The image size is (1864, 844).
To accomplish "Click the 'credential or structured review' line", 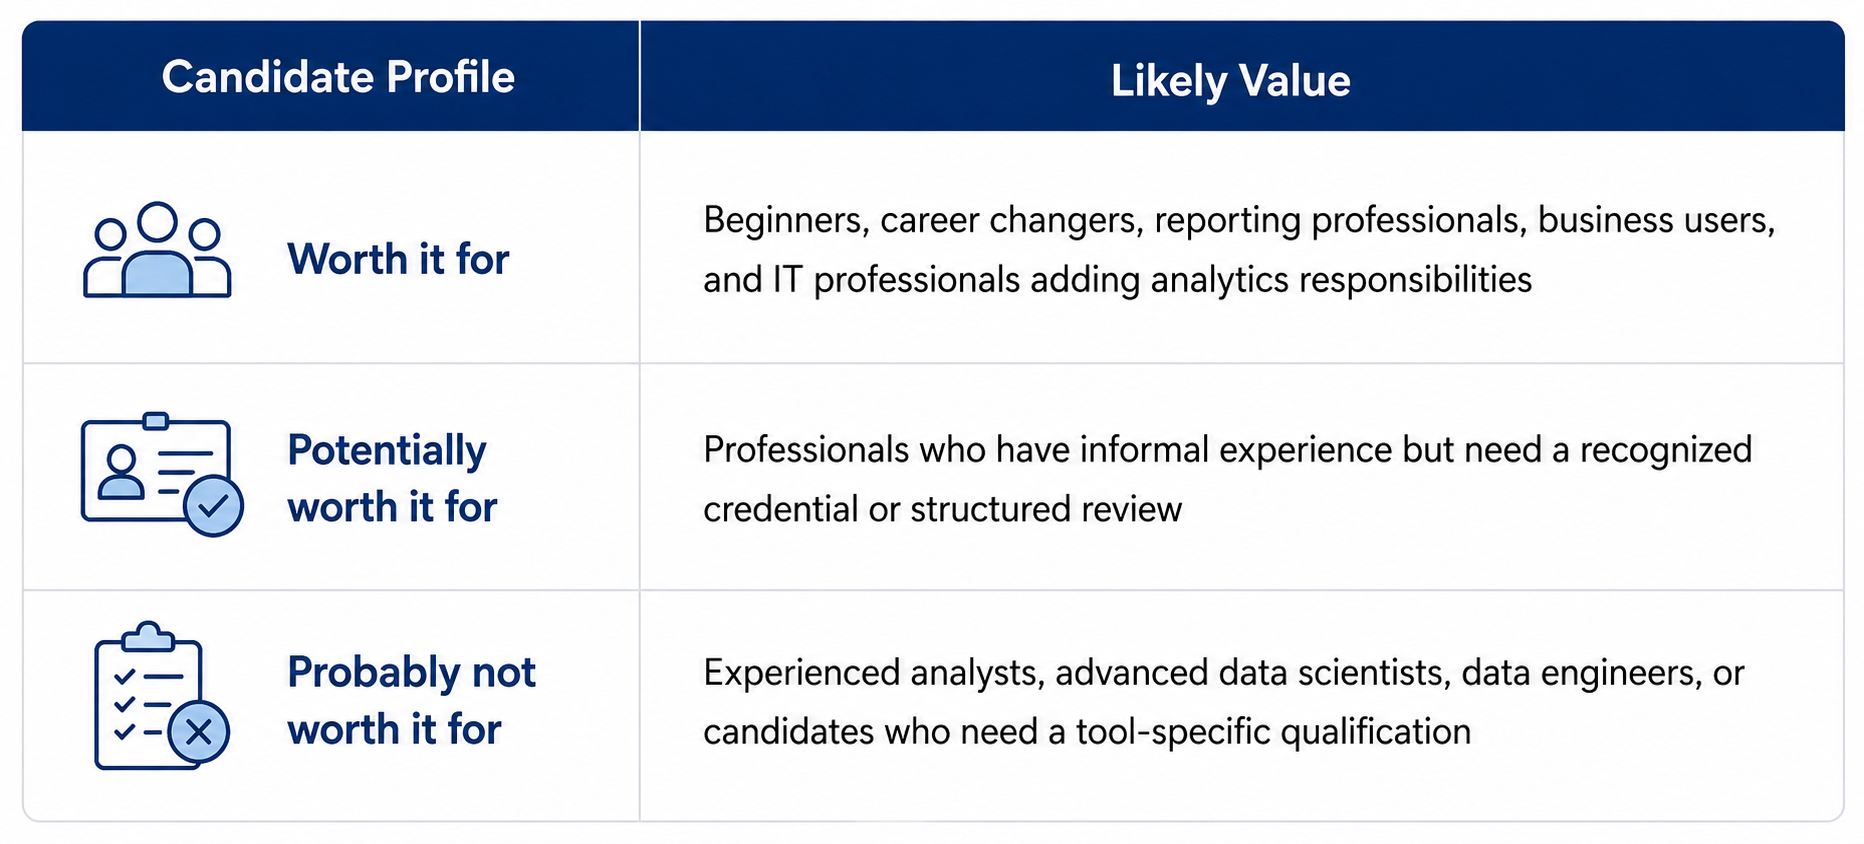I will (x=942, y=509).
